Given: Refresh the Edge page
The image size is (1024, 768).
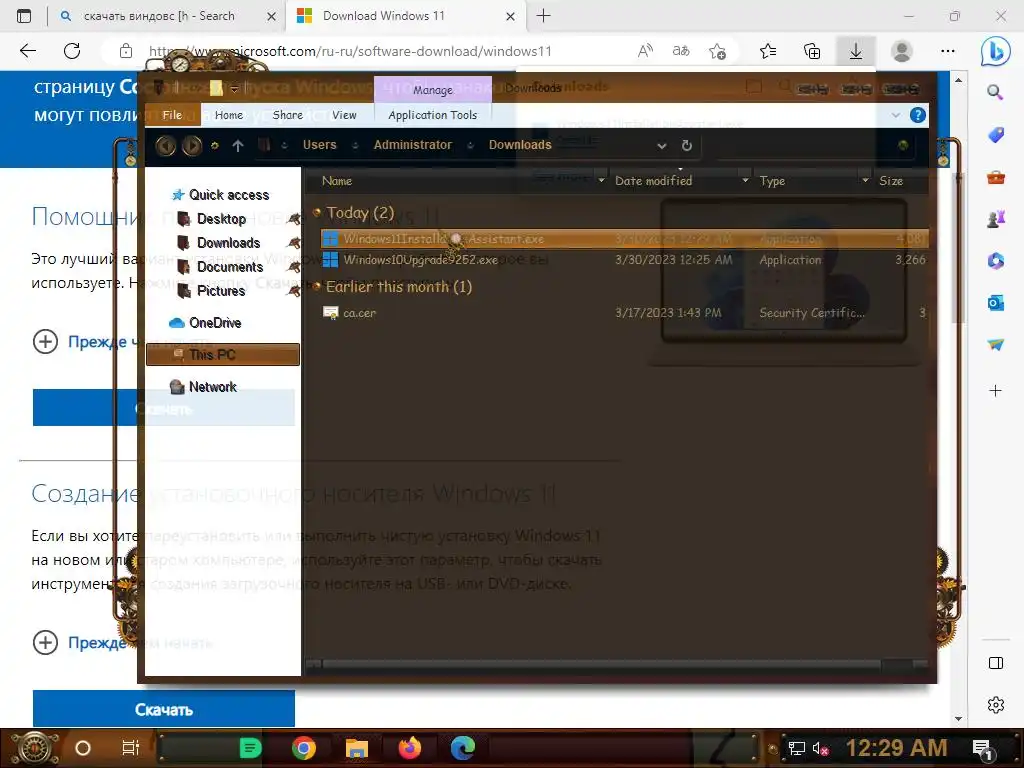Looking at the screenshot, I should point(72,51).
